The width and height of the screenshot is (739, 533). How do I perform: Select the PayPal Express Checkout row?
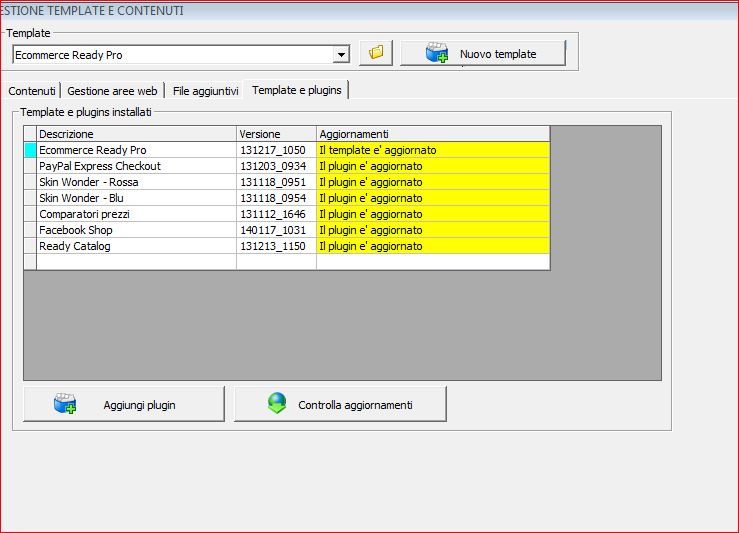pyautogui.click(x=287, y=166)
